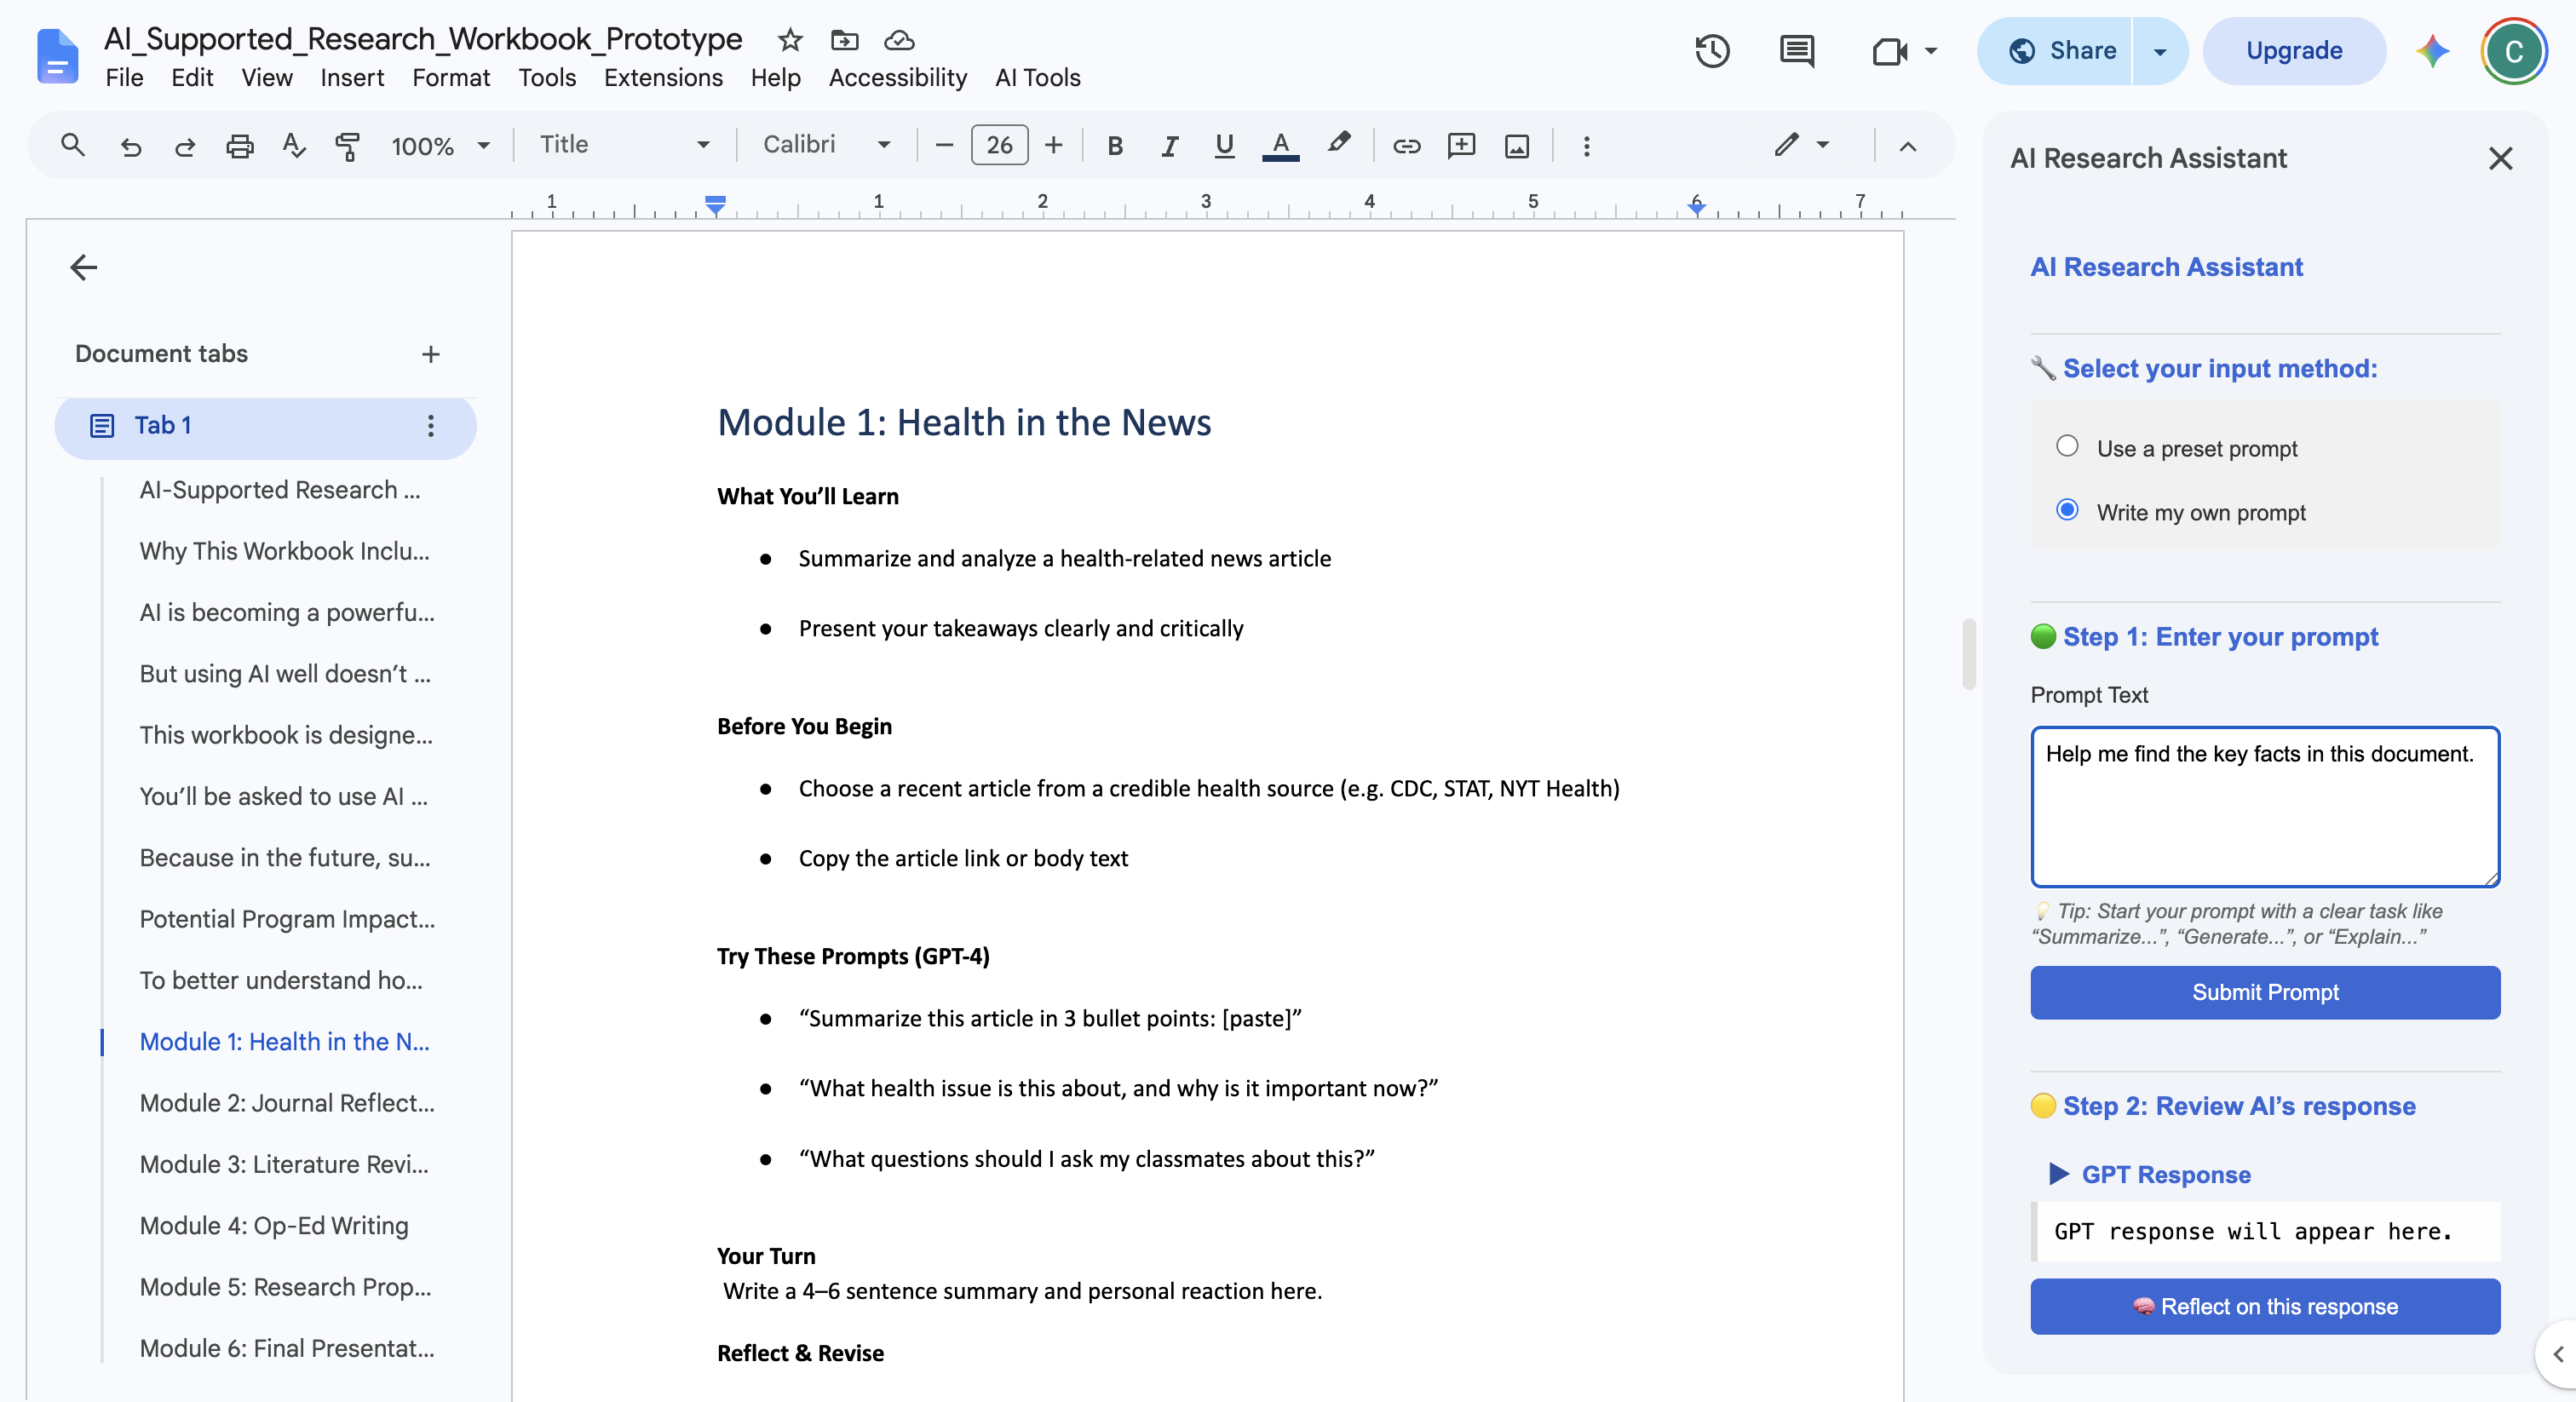Viewport: 2576px width, 1402px height.
Task: Select Write my own prompt radio
Action: pyautogui.click(x=2067, y=510)
